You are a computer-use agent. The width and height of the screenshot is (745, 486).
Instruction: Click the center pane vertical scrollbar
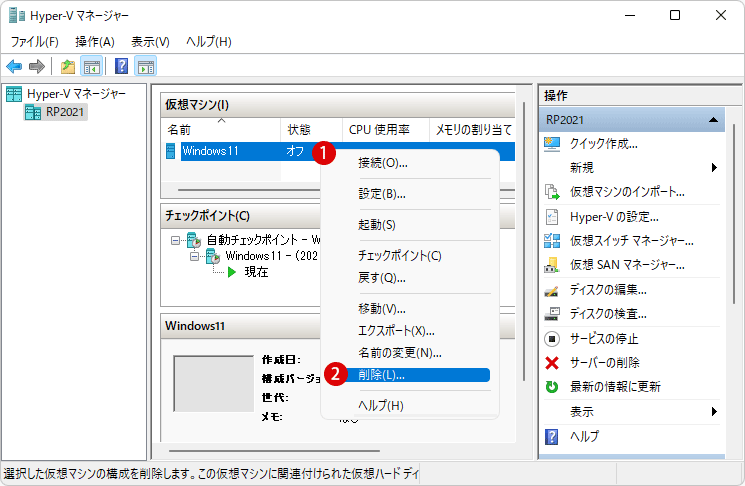pos(524,241)
